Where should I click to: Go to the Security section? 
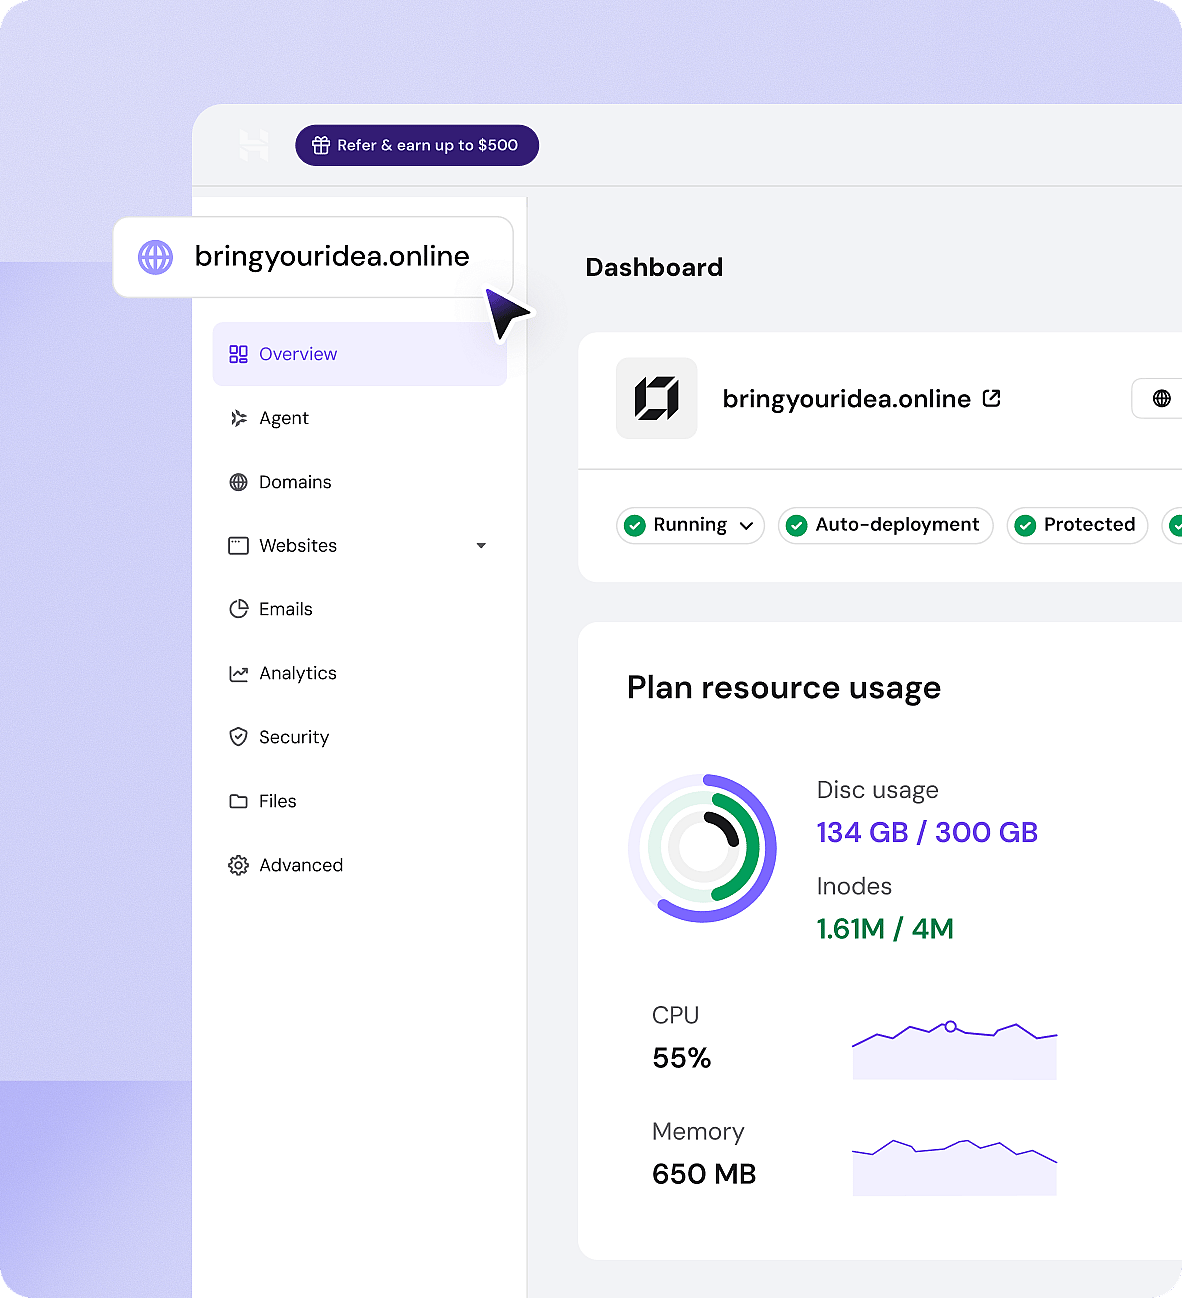[x=360, y=737]
